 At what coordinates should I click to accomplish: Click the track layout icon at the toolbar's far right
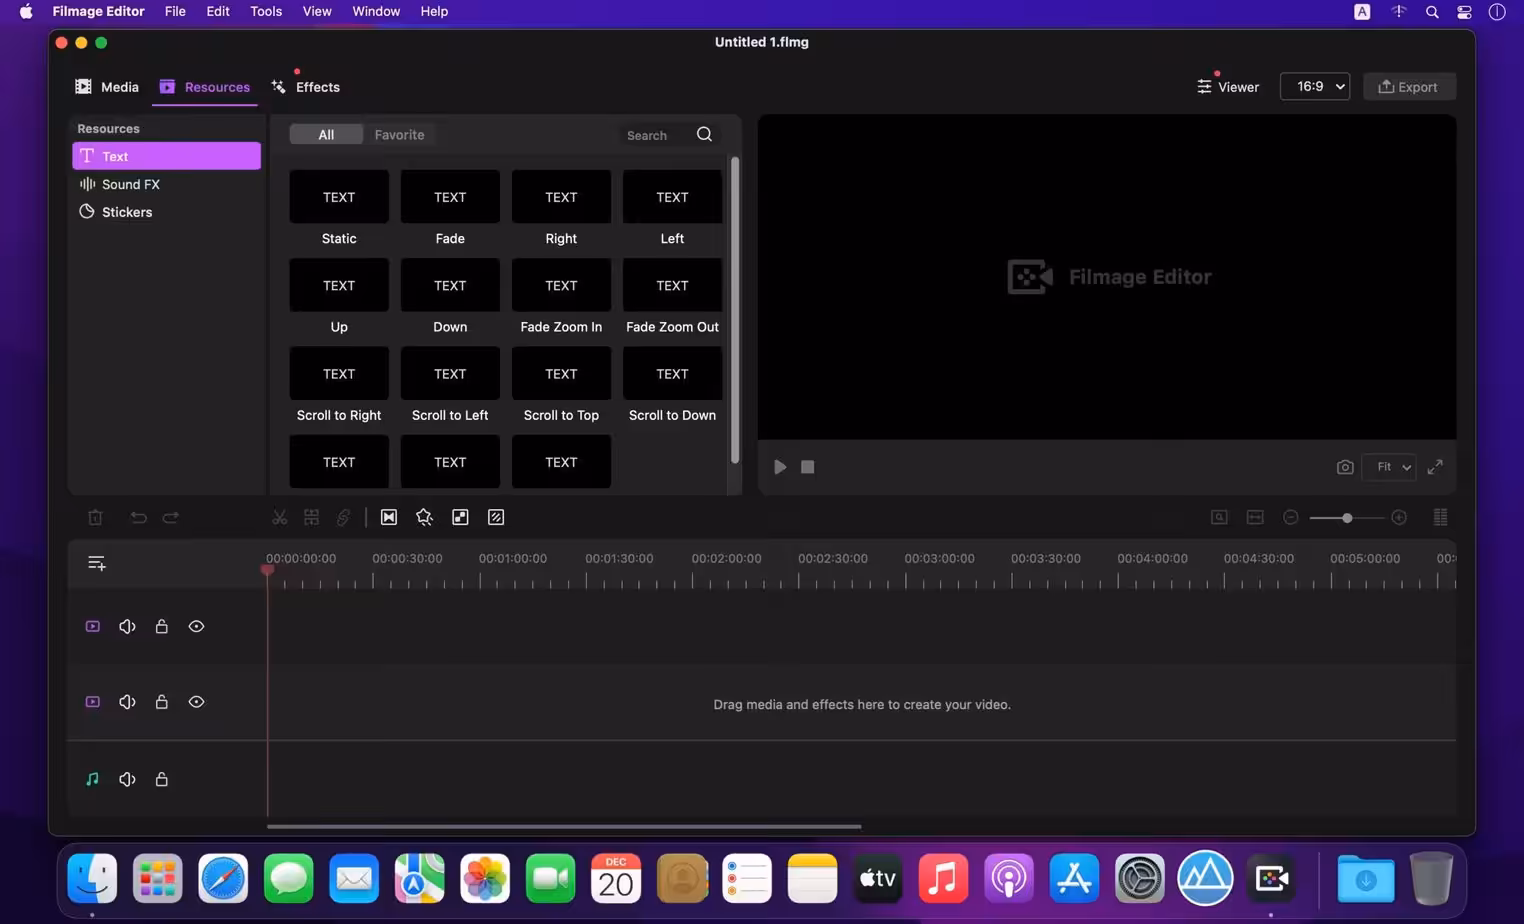1441,517
